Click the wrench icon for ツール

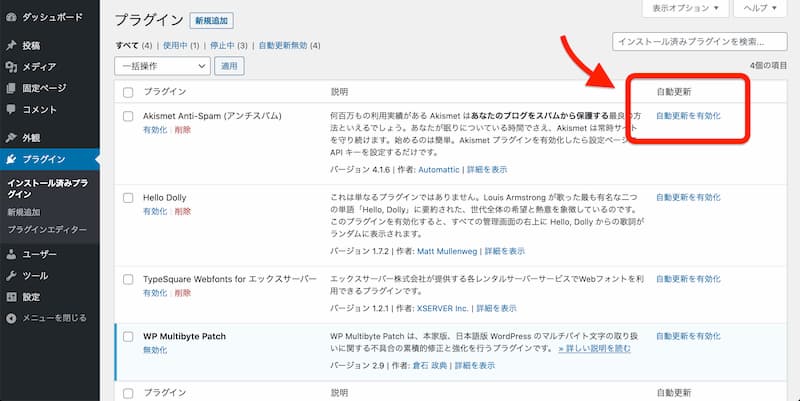(11, 275)
